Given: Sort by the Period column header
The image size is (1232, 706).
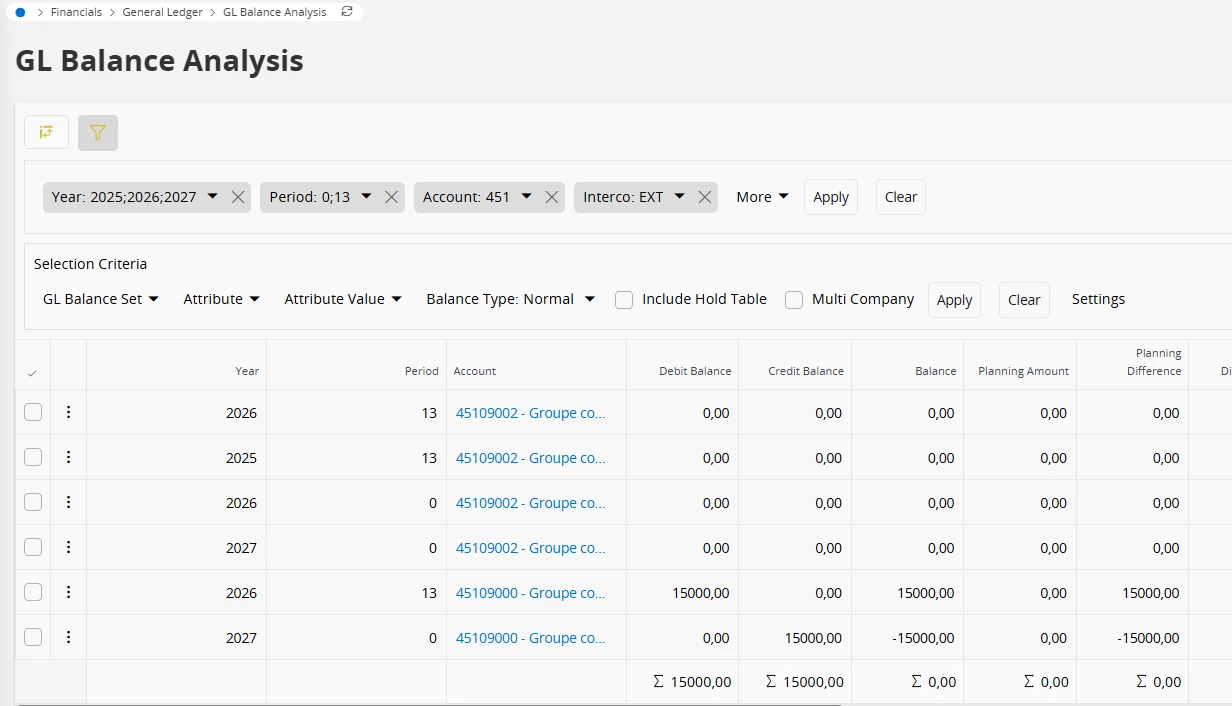Looking at the screenshot, I should 421,371.
